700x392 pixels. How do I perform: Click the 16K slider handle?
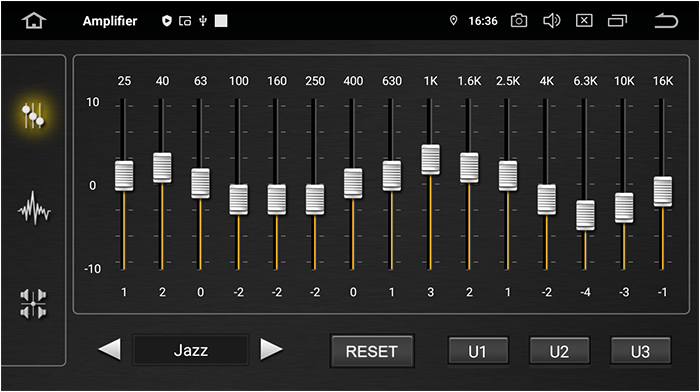click(663, 192)
